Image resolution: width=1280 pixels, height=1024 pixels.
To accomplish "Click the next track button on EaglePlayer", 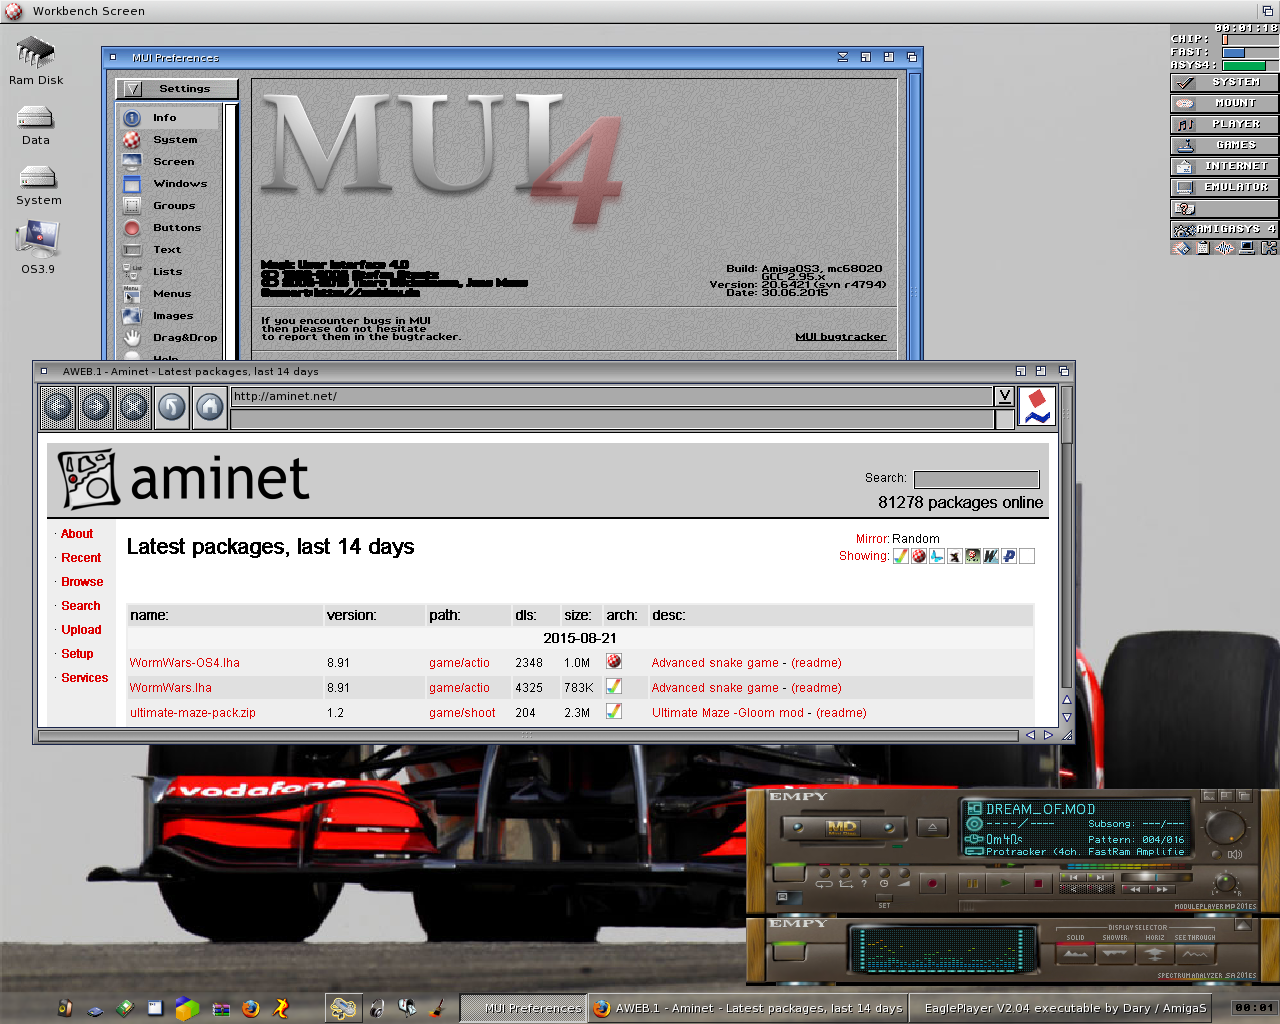I will pyautogui.click(x=1100, y=877).
